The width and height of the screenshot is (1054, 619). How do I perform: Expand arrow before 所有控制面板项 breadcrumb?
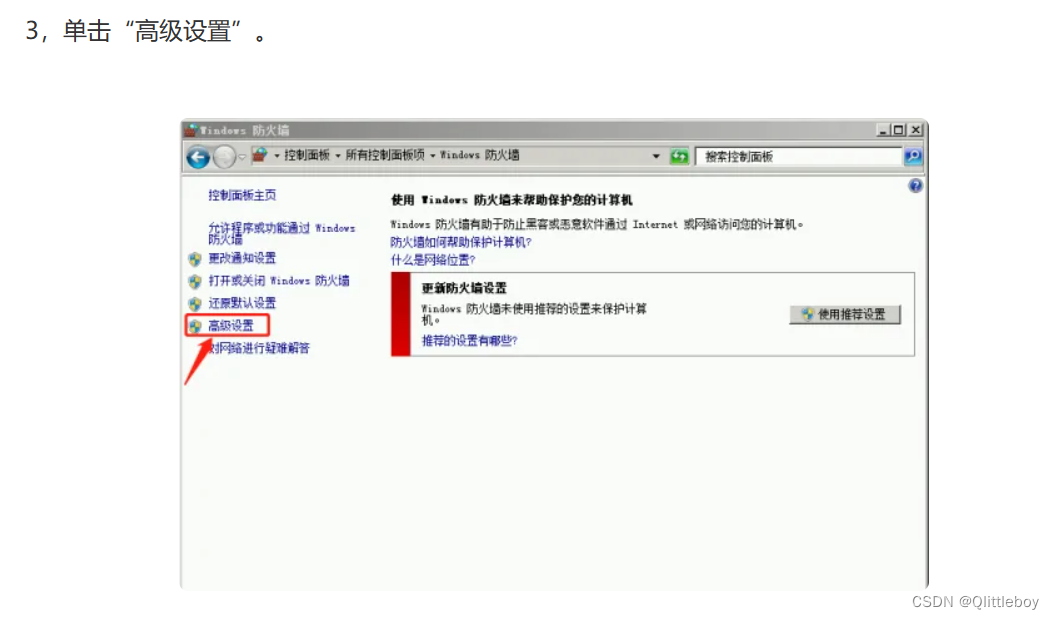338,156
